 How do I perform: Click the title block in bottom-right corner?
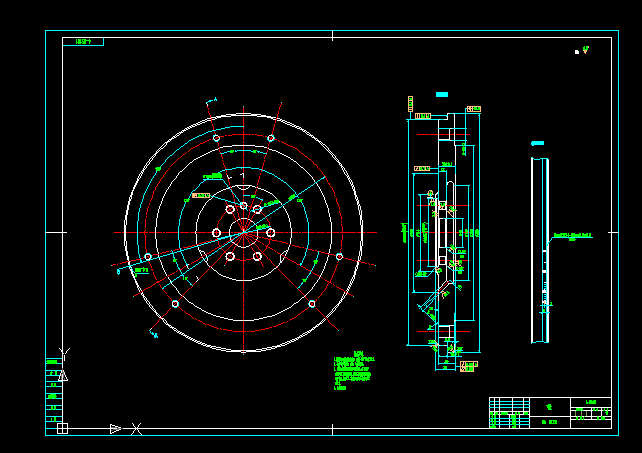tap(550, 412)
